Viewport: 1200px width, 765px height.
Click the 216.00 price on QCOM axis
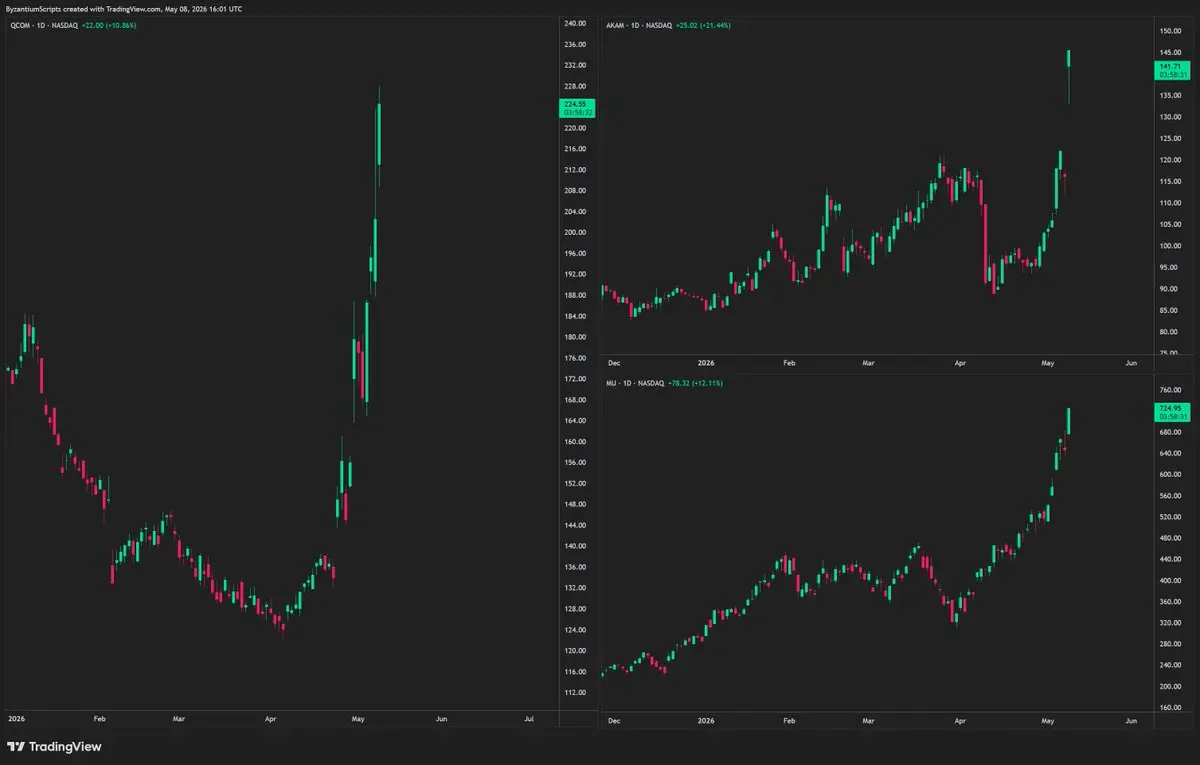pos(574,149)
